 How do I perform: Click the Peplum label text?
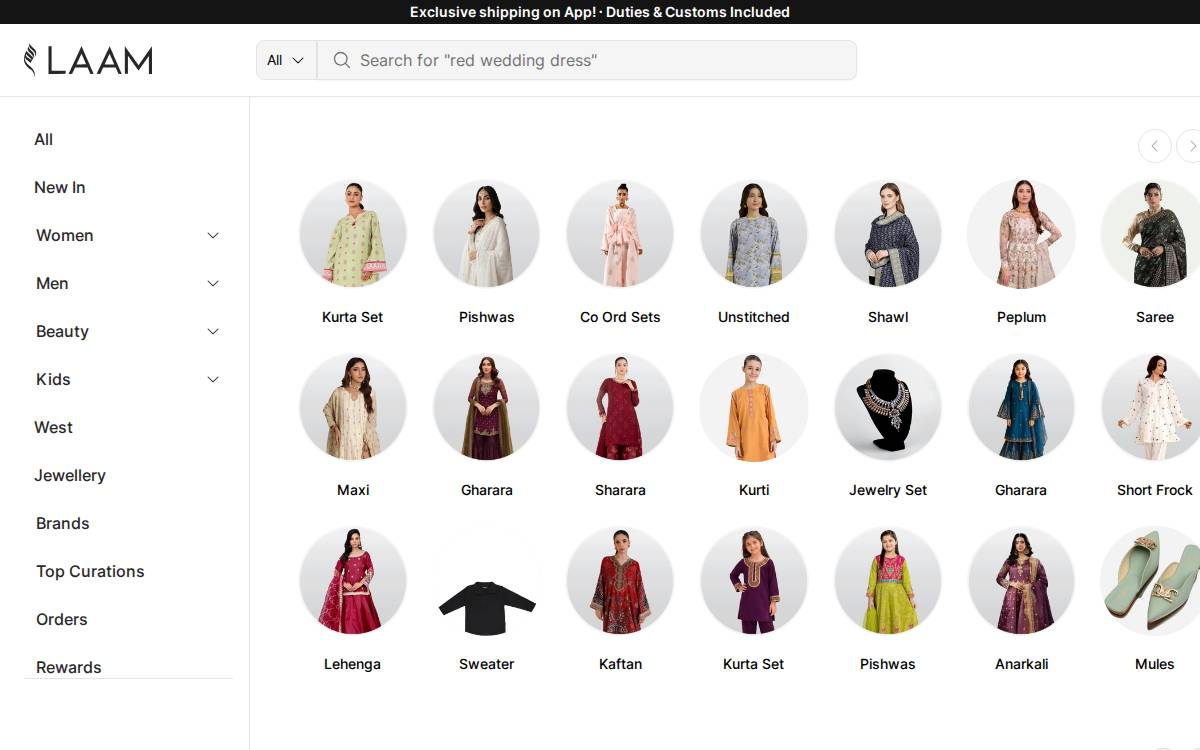tap(1021, 317)
